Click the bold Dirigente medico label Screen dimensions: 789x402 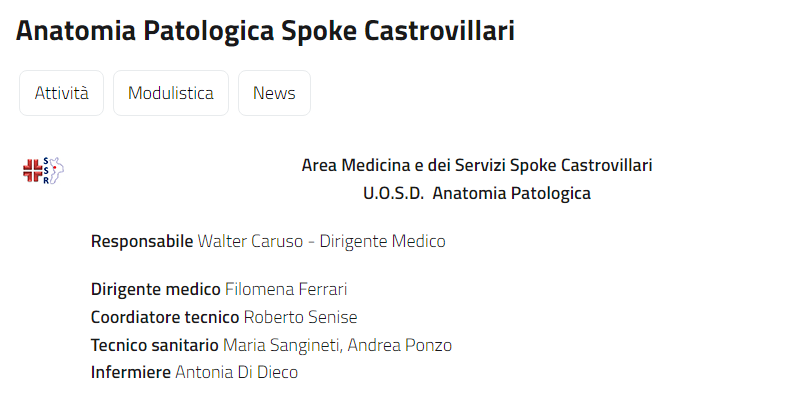click(155, 290)
